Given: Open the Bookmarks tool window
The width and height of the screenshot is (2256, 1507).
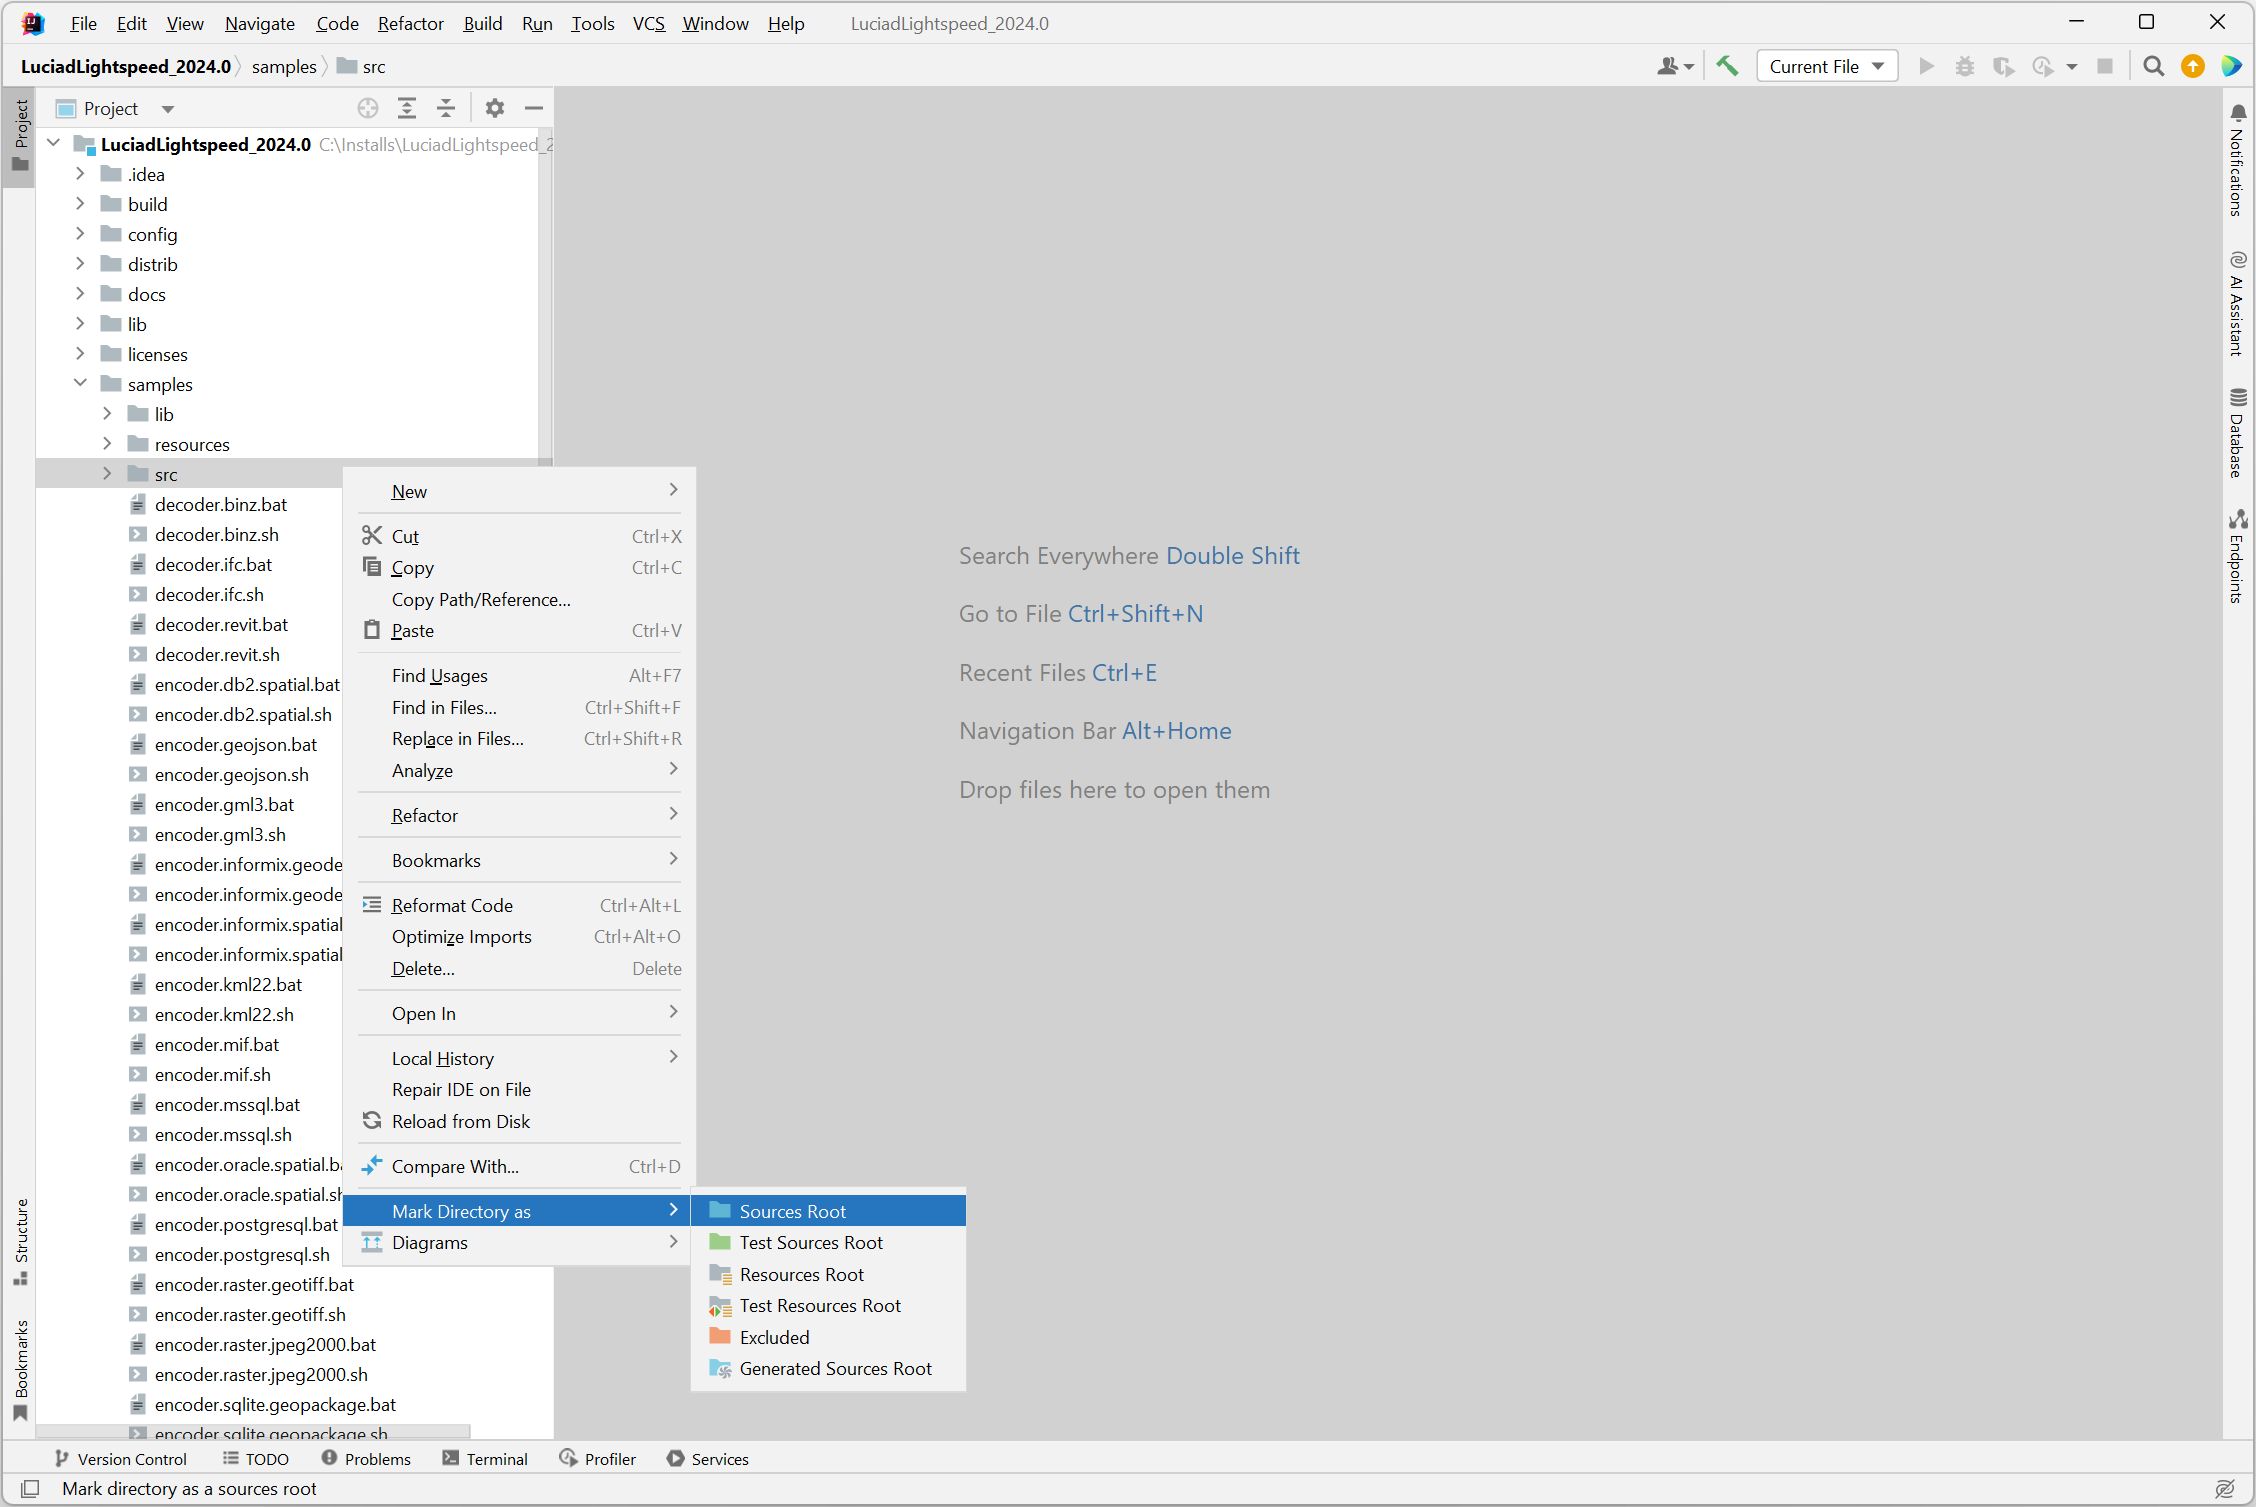Looking at the screenshot, I should 21,1370.
